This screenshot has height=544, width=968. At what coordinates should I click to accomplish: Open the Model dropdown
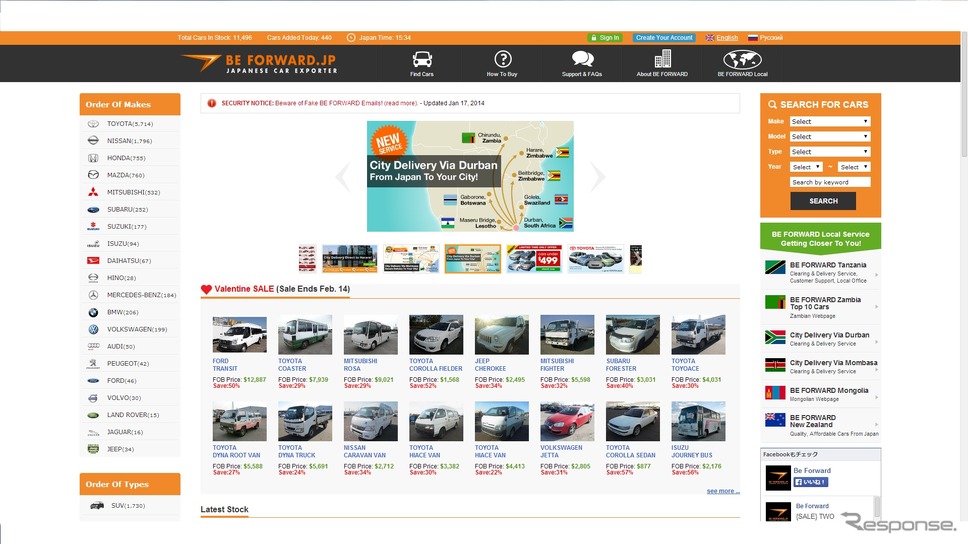[x=830, y=136]
